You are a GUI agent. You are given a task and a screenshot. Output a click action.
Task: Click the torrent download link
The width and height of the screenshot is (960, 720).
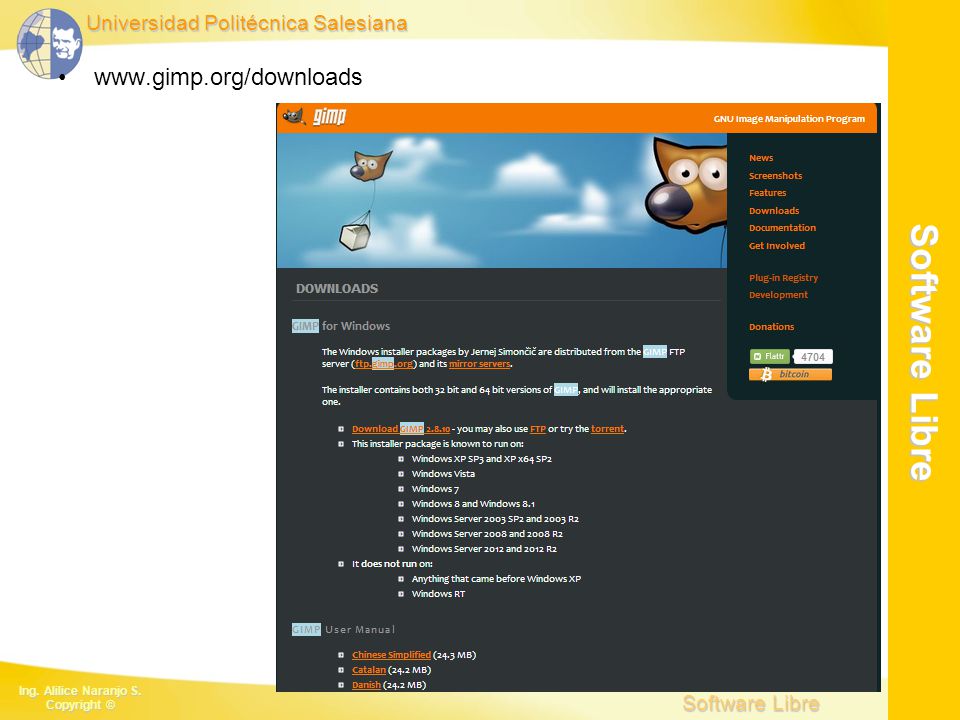pos(607,429)
